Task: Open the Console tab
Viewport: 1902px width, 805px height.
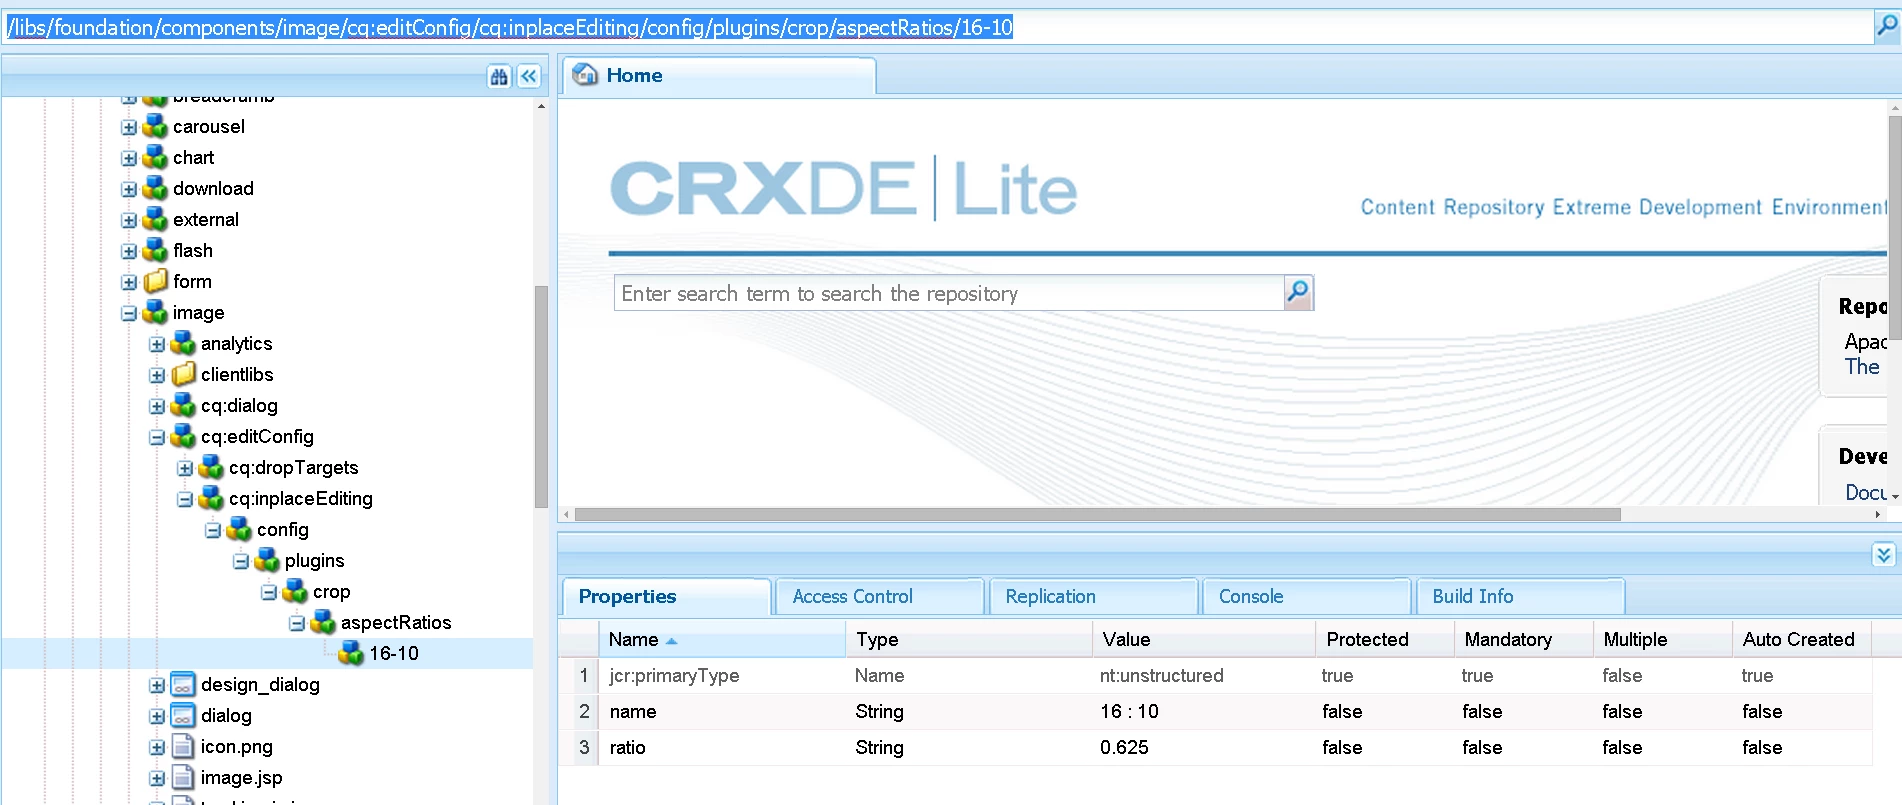Action: click(1307, 596)
